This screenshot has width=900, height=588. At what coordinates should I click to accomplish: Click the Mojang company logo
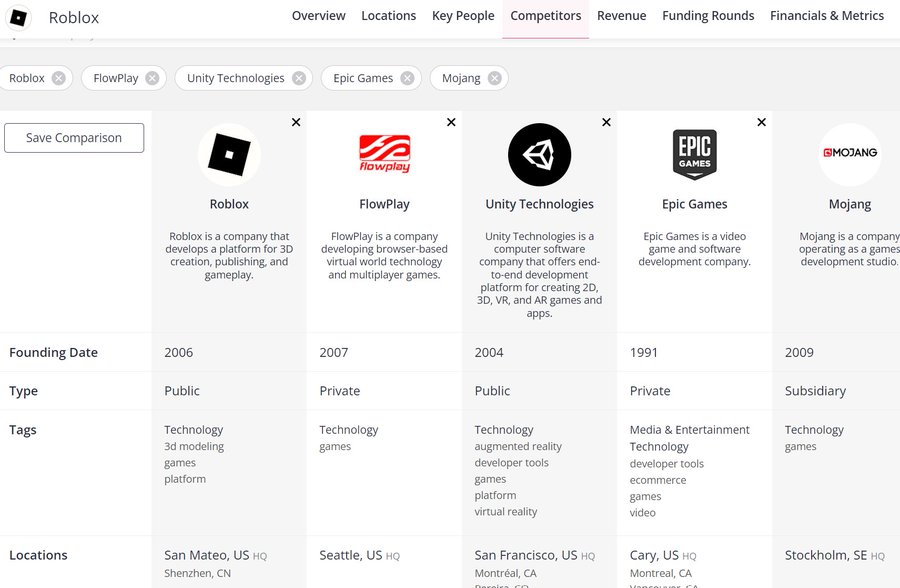(x=850, y=154)
